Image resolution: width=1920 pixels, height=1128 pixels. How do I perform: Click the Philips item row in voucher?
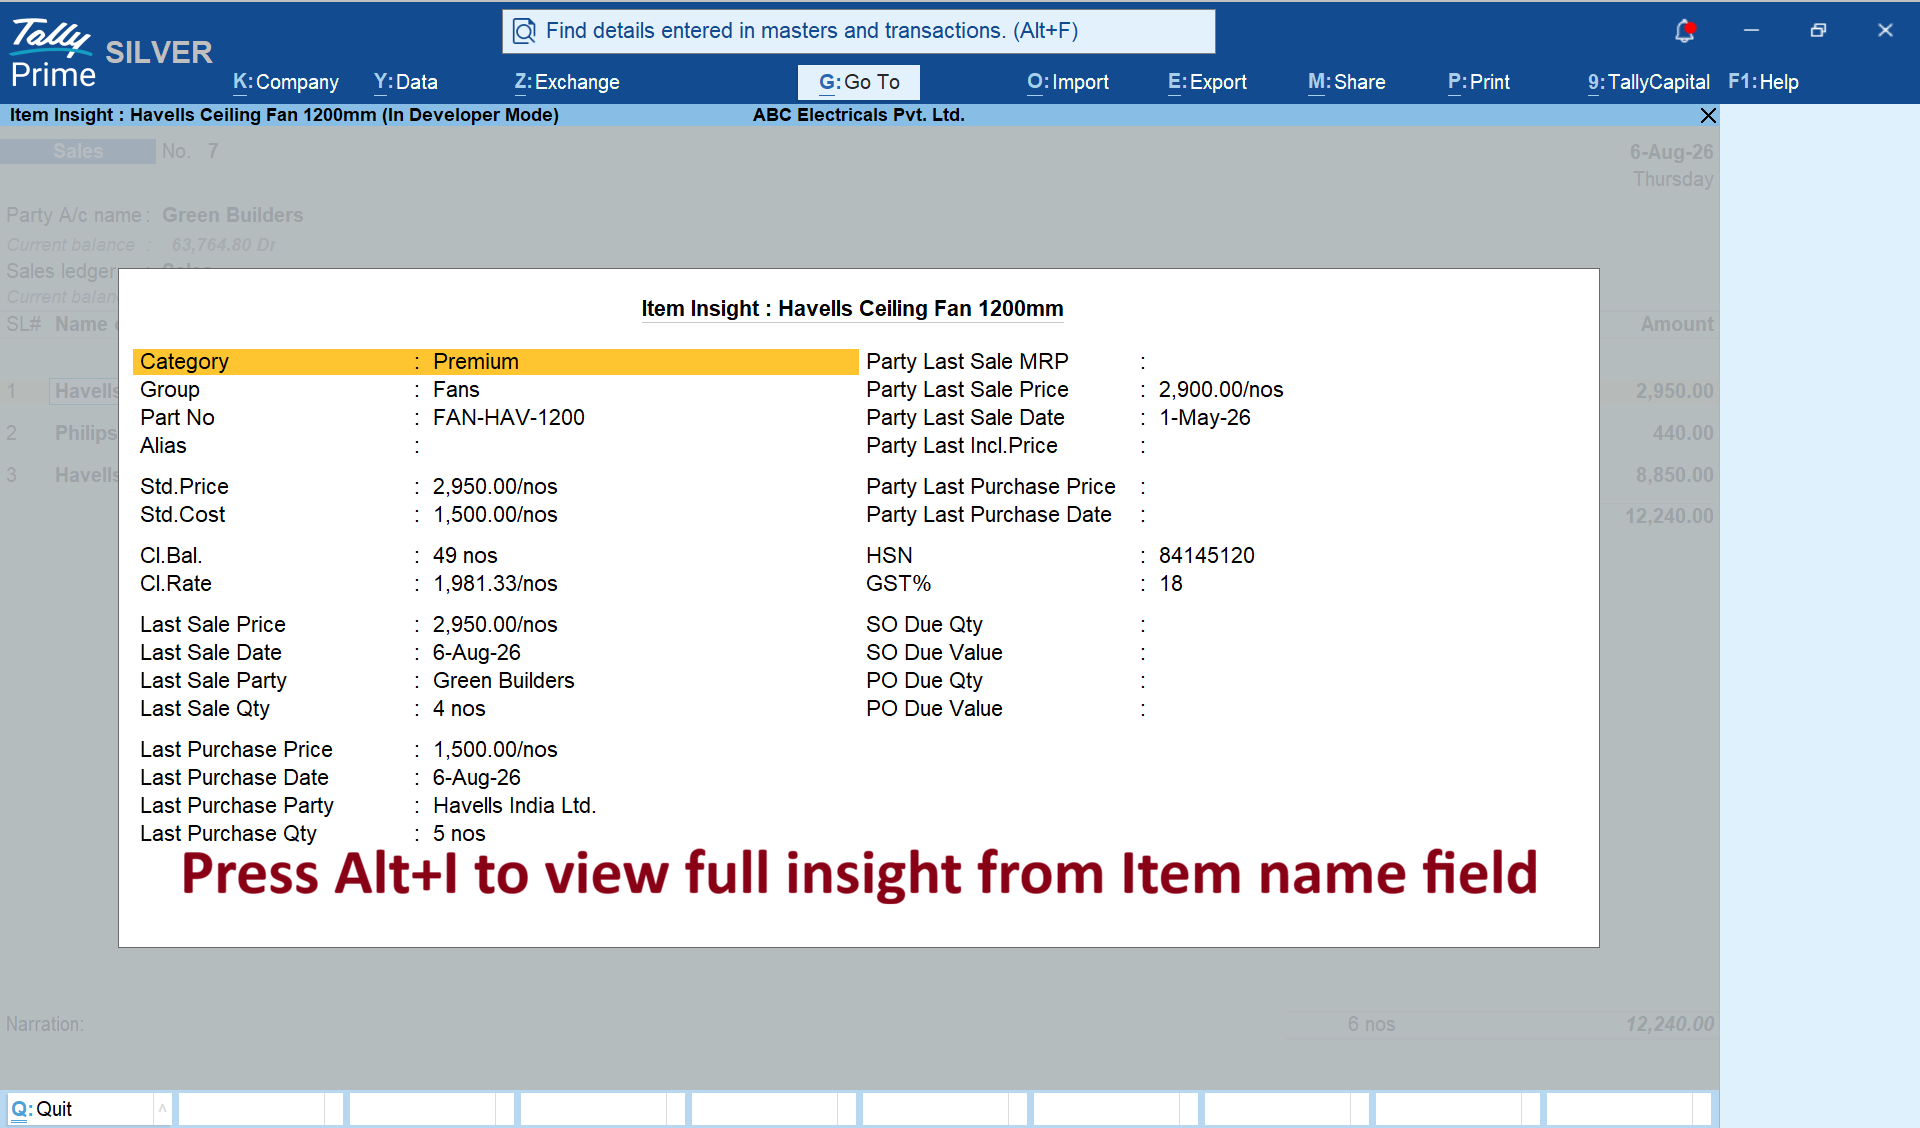pos(86,433)
